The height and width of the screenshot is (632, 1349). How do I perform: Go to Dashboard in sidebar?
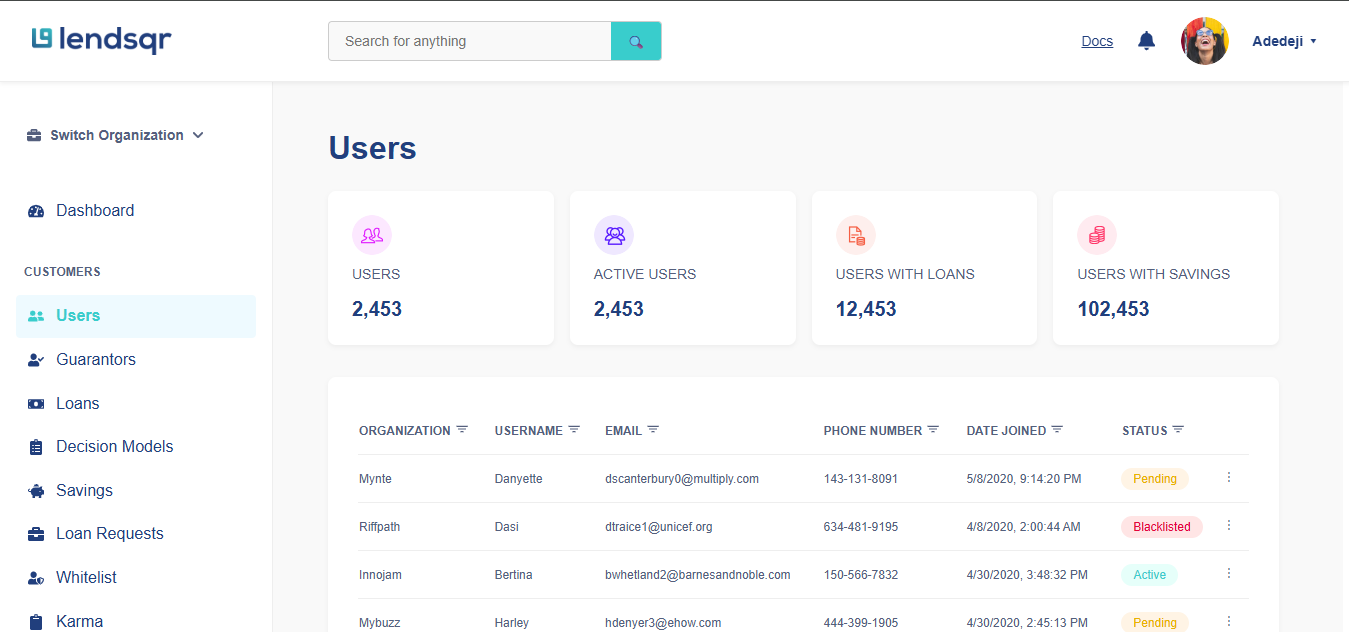pos(95,211)
